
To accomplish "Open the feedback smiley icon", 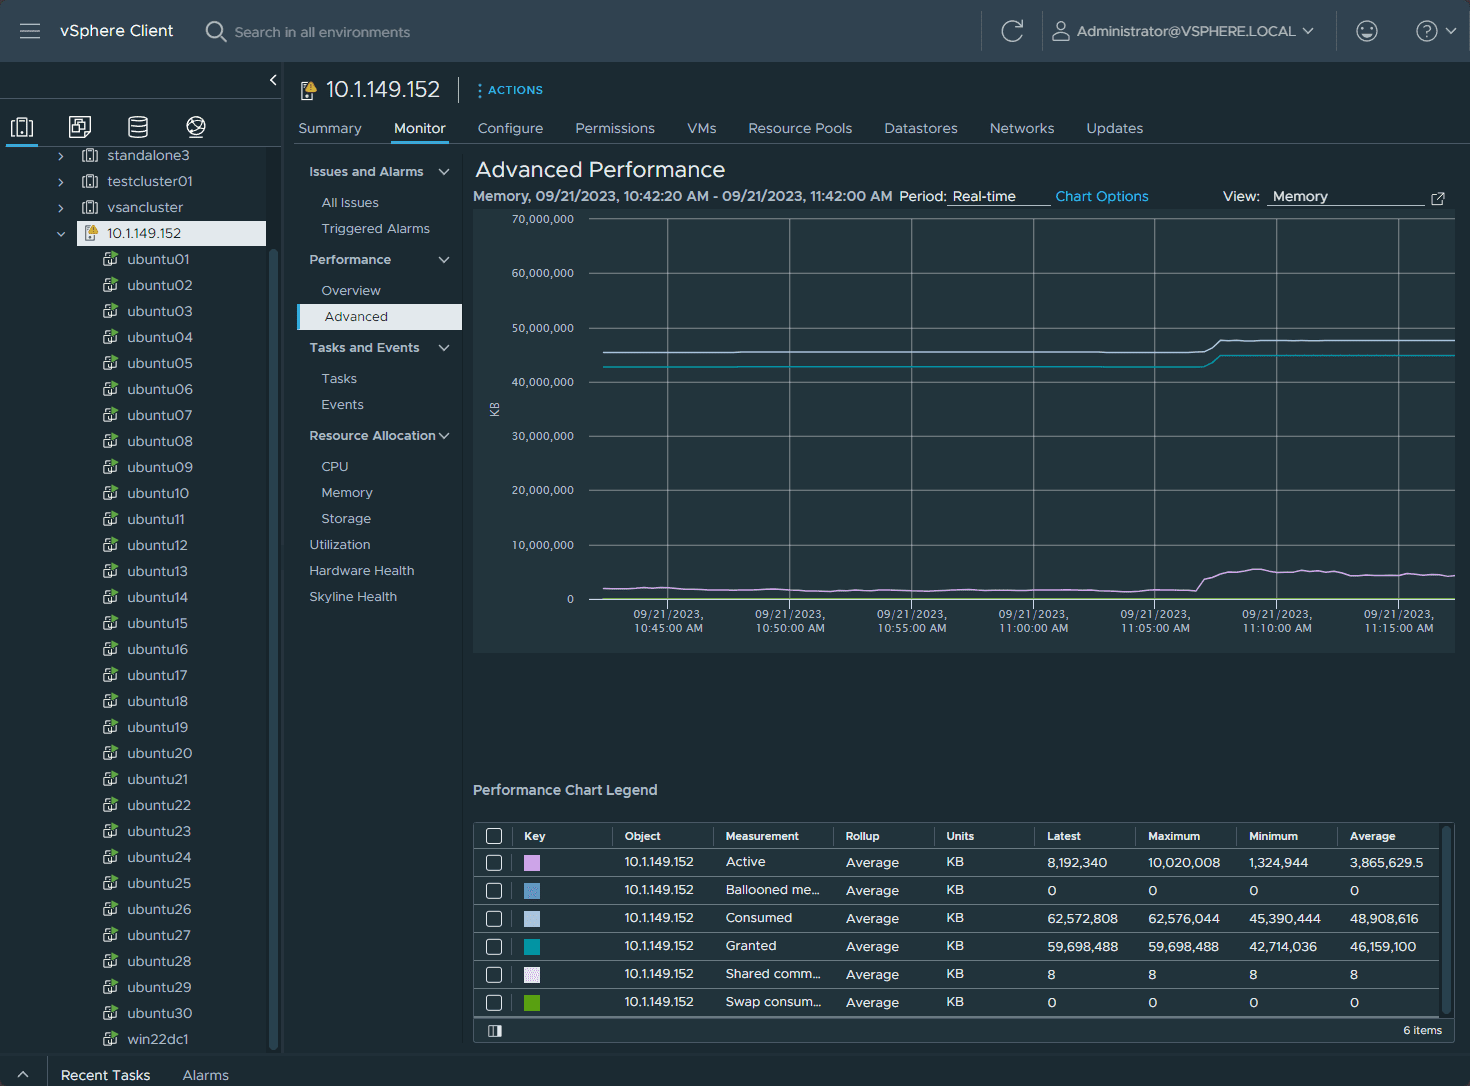I will click(x=1366, y=31).
